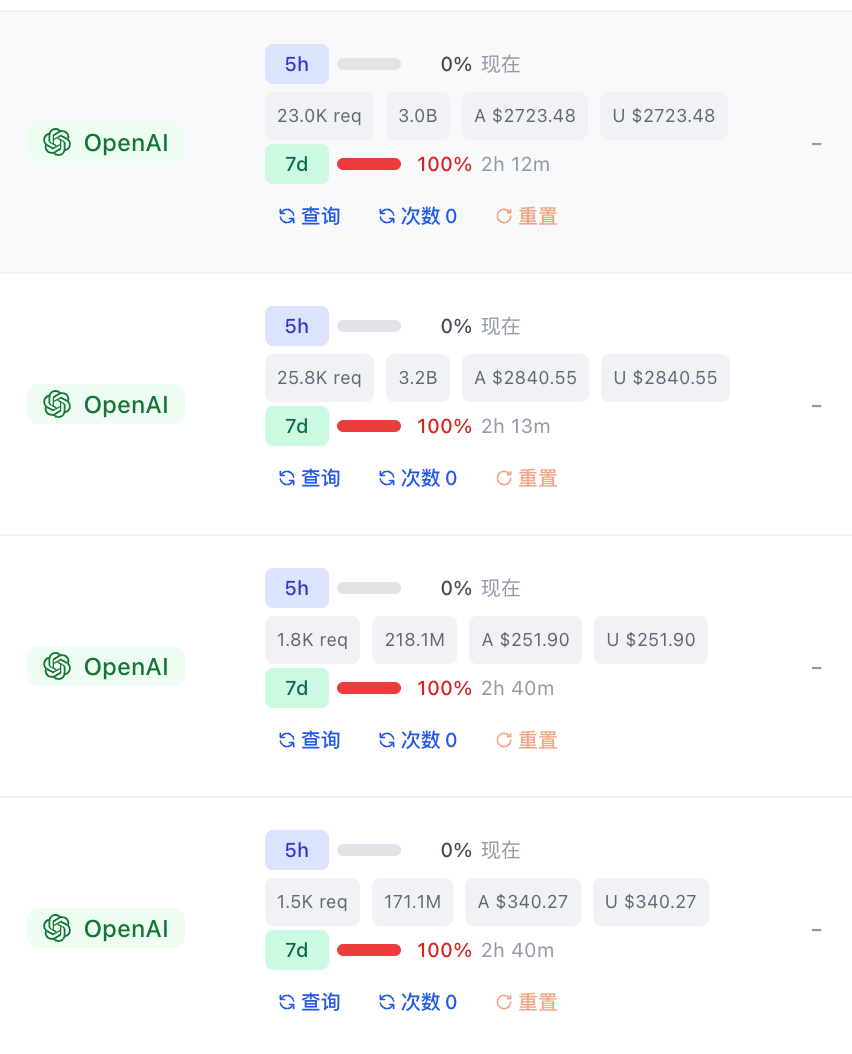Image resolution: width=852 pixels, height=1054 pixels.
Task: Click OpenAI logo icon in third row
Action: pos(57,666)
